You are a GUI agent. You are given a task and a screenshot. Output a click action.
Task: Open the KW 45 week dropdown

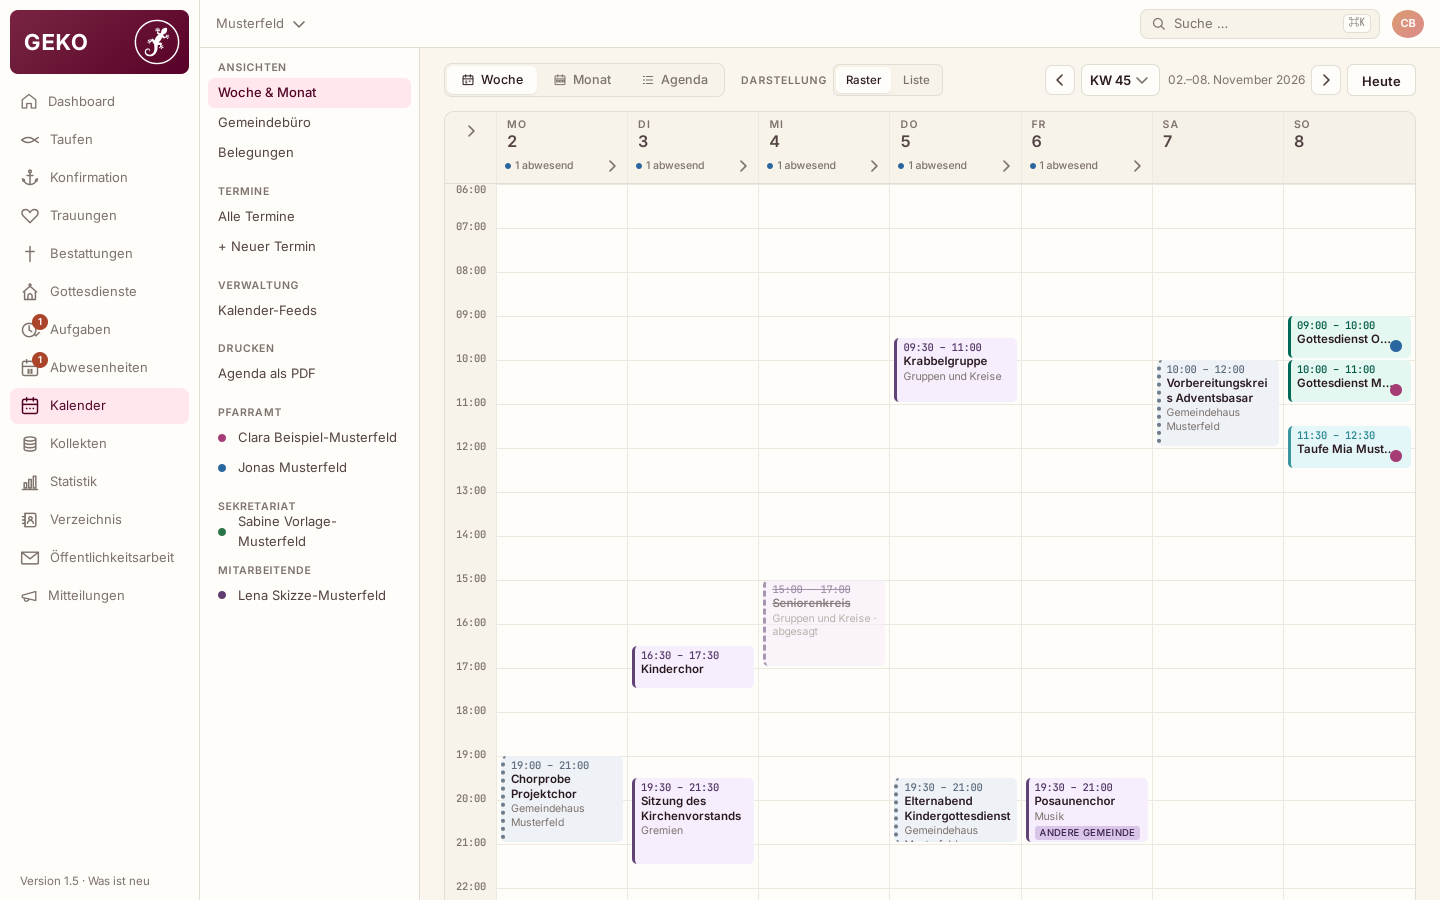(x=1120, y=80)
